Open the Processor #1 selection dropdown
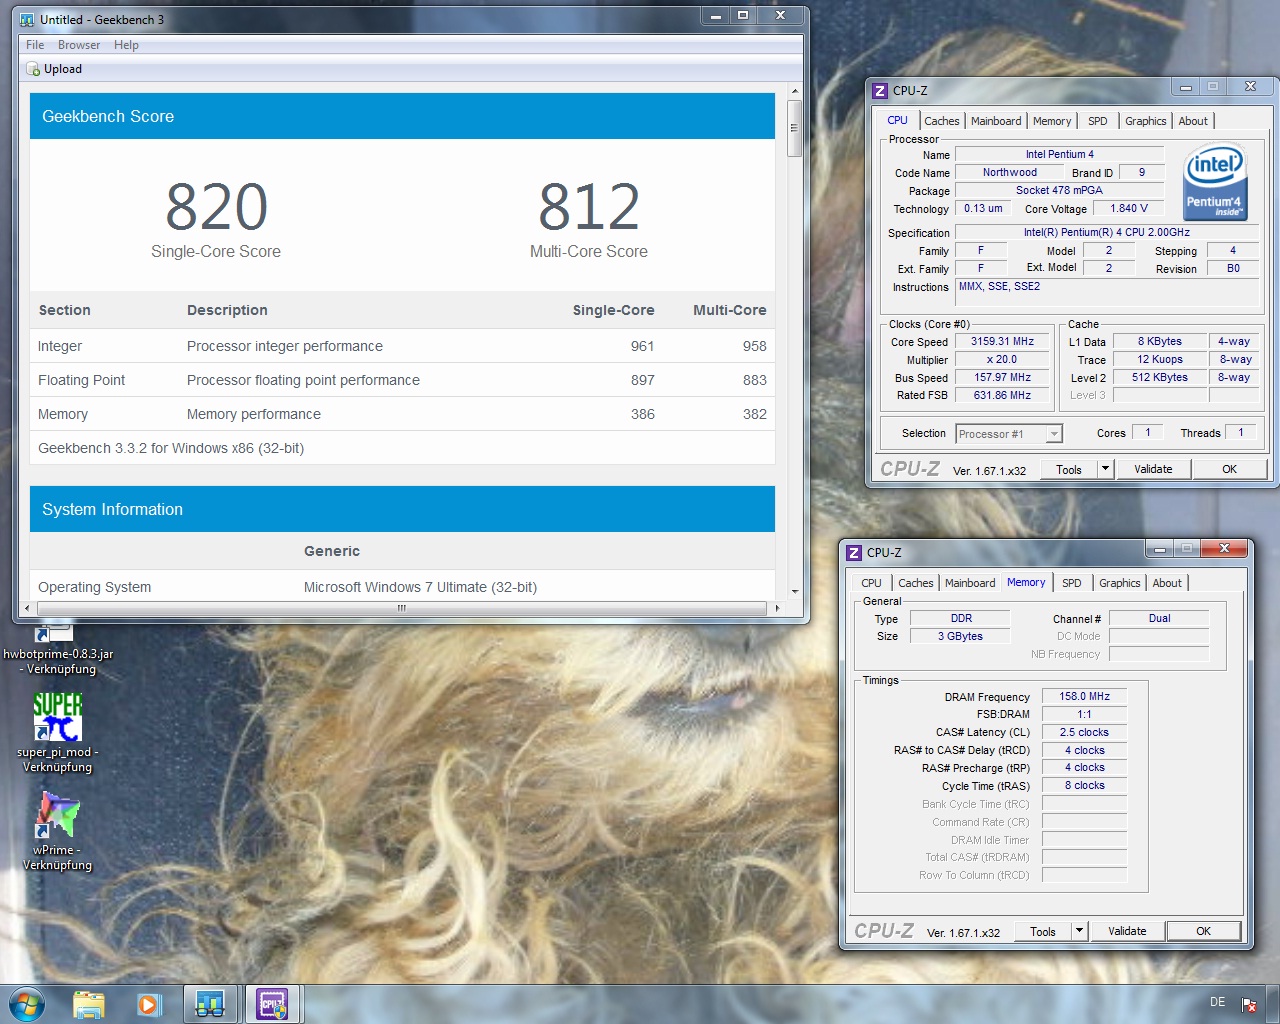 pos(1008,434)
